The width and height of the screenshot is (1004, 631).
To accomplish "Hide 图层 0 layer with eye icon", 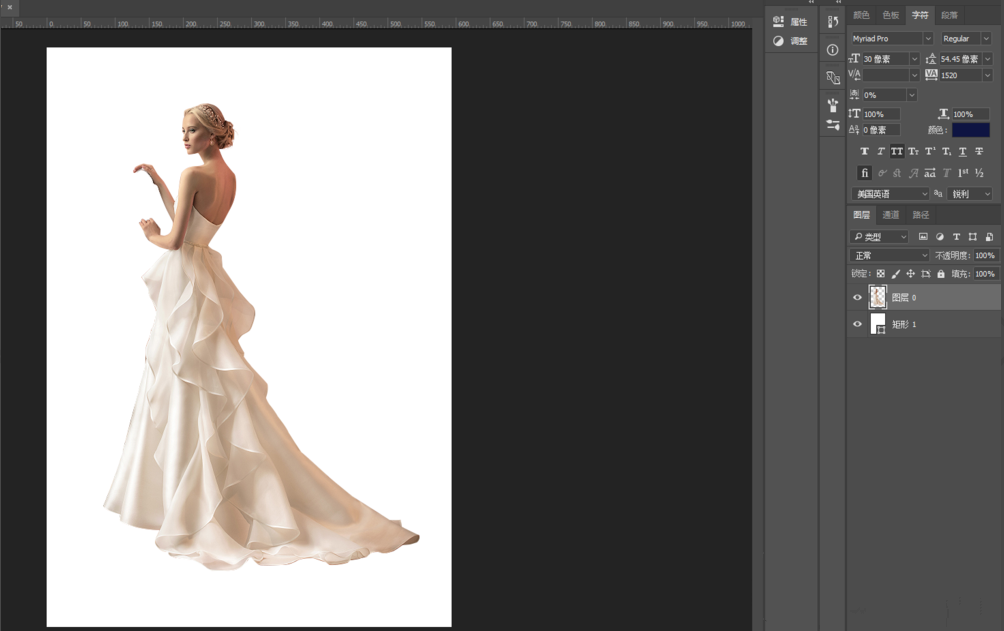I will pos(857,298).
